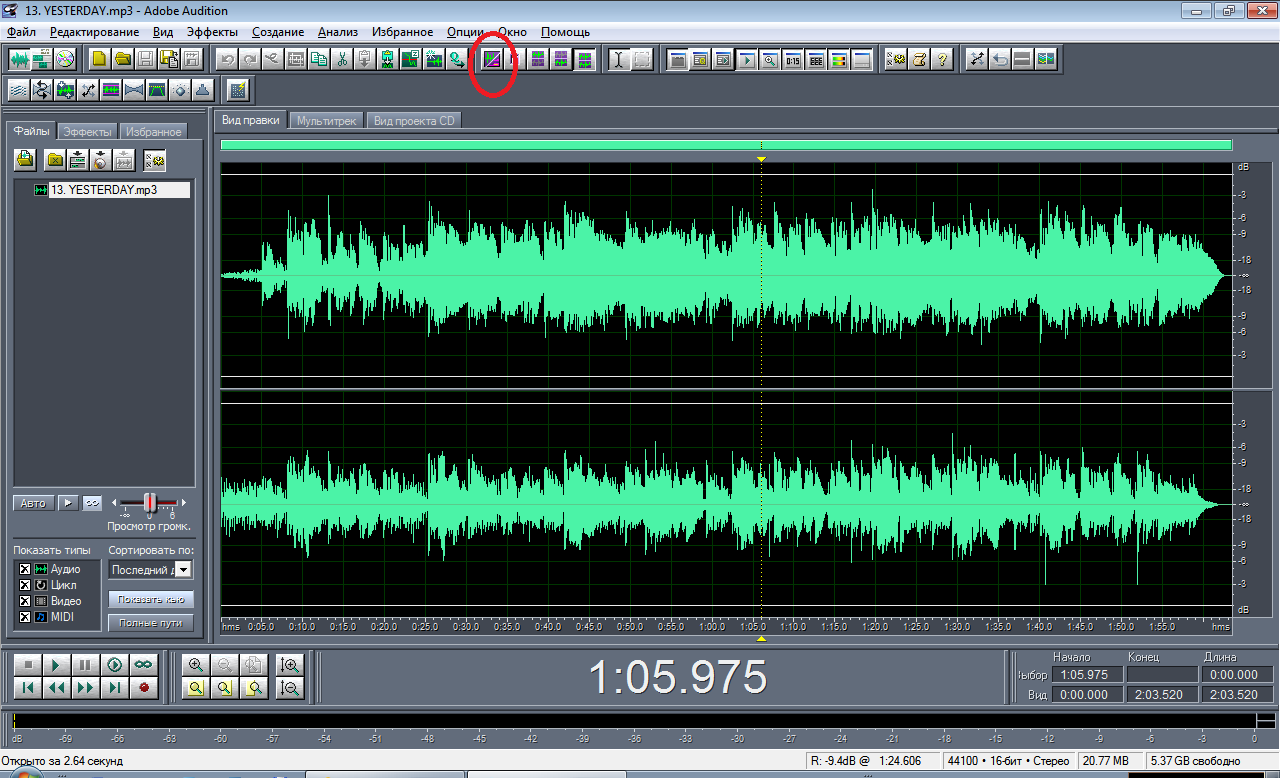
Task: Click the CD view icon in toolbar
Action: click(x=65, y=59)
